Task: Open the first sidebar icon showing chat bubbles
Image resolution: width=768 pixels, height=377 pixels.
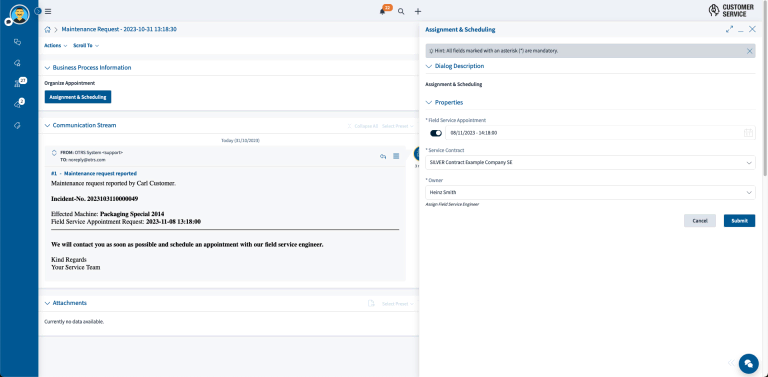Action: coord(18,42)
